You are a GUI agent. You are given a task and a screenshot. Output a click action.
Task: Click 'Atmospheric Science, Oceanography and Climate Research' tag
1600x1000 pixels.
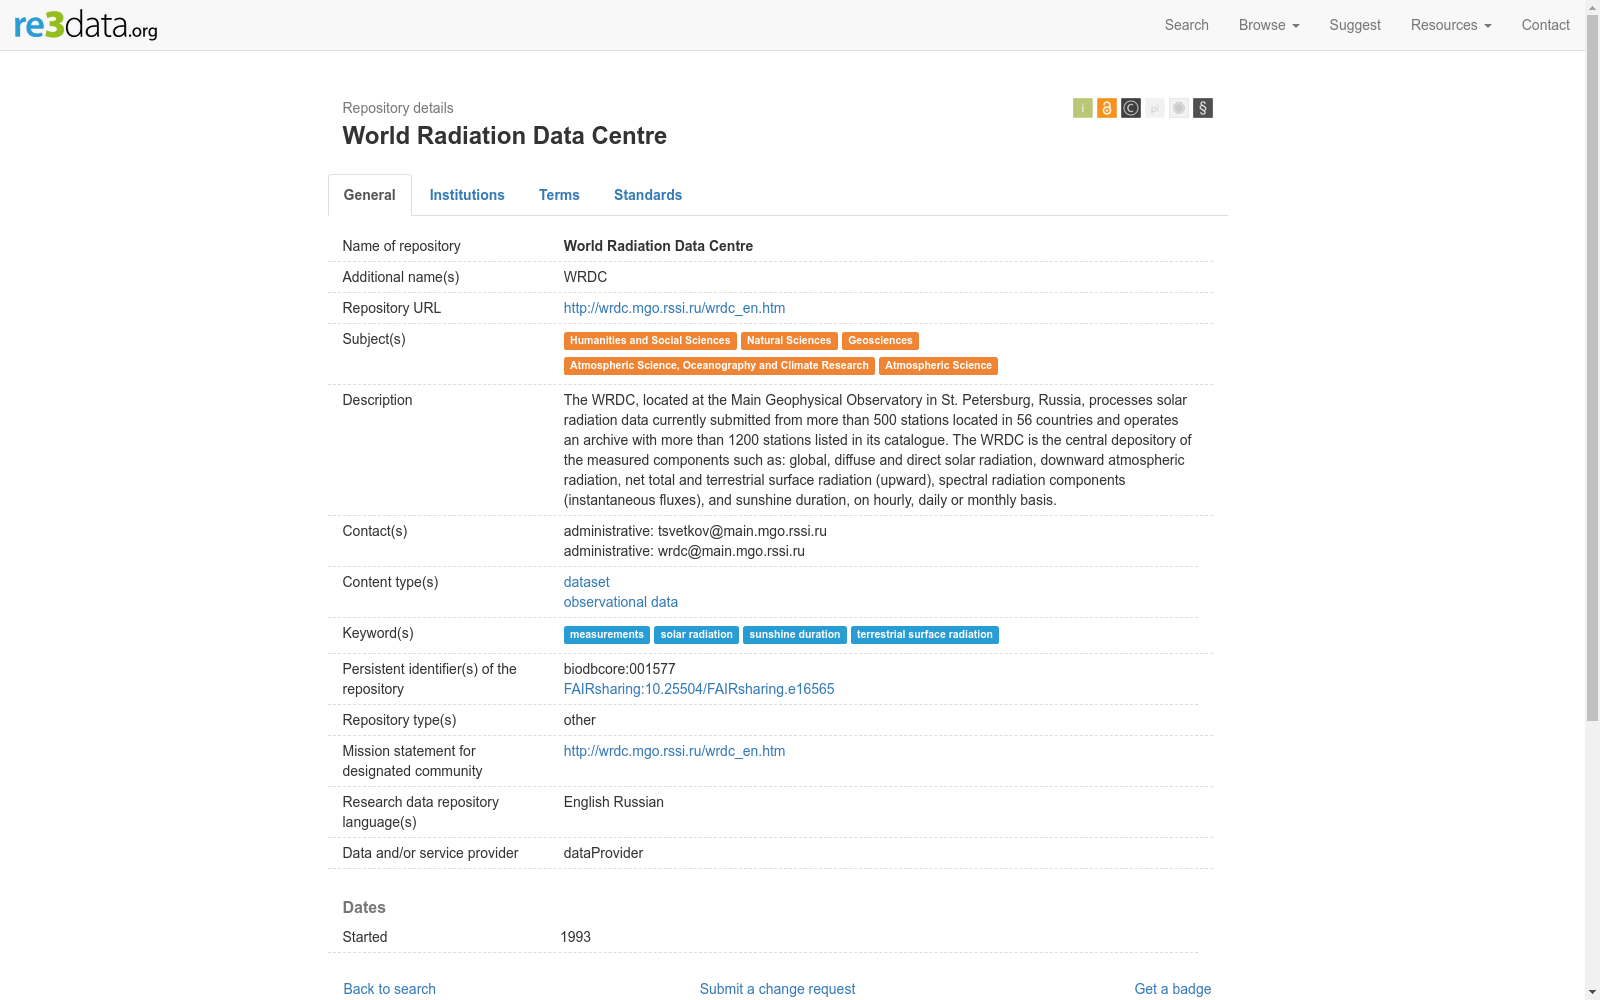719,366
